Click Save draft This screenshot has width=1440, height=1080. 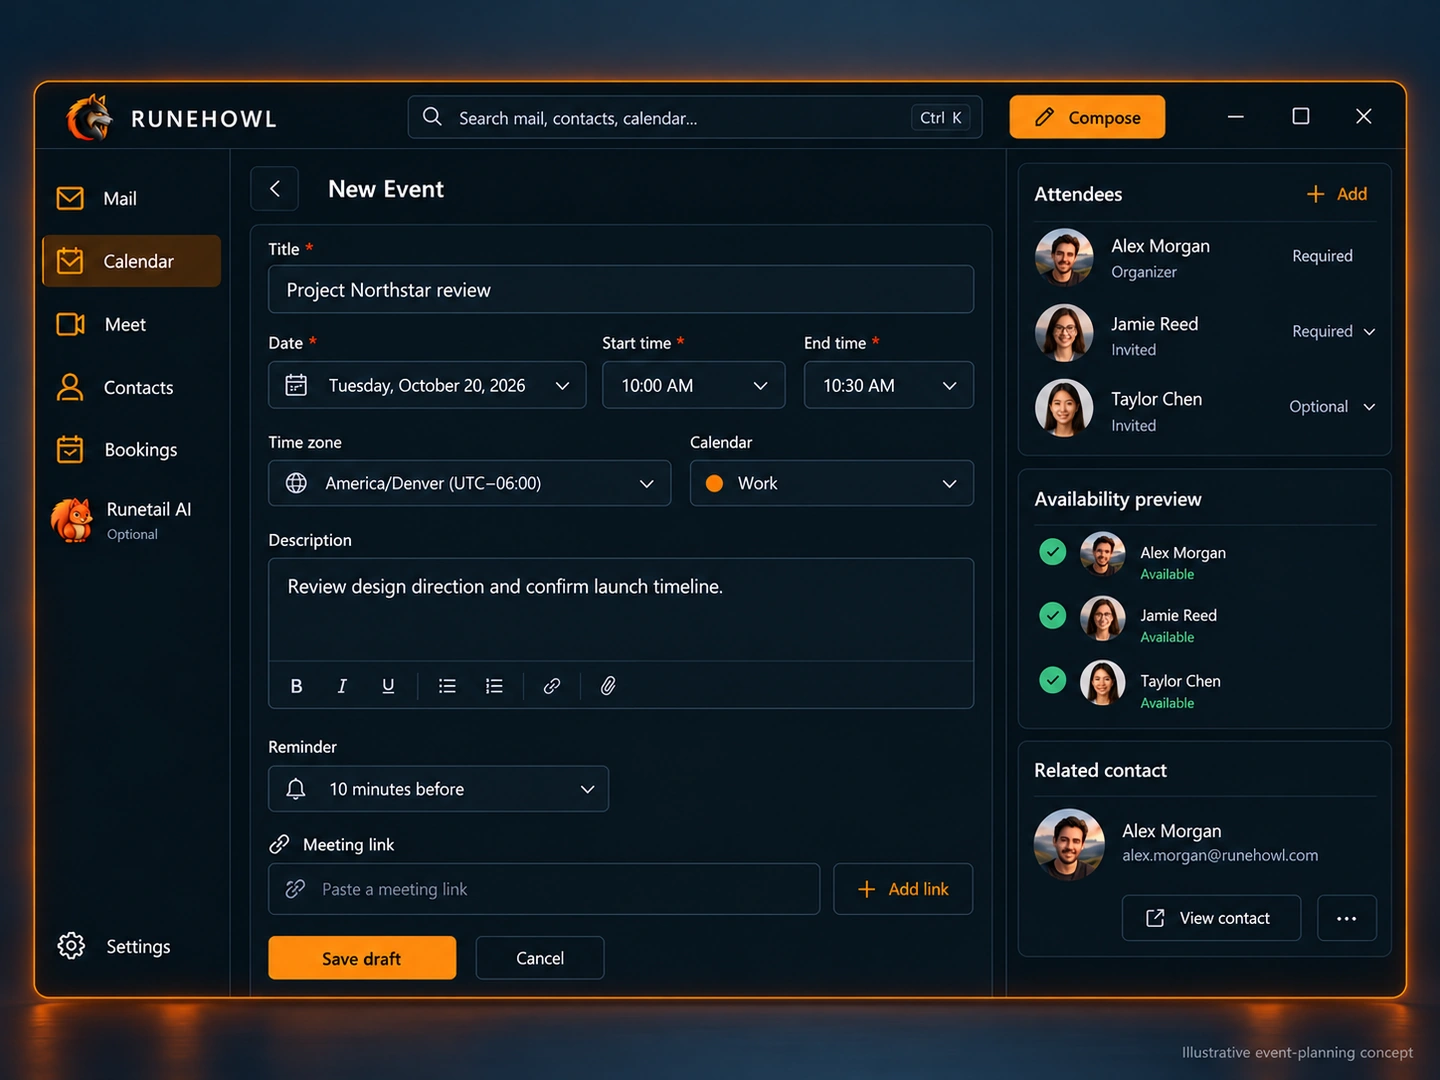point(362,958)
